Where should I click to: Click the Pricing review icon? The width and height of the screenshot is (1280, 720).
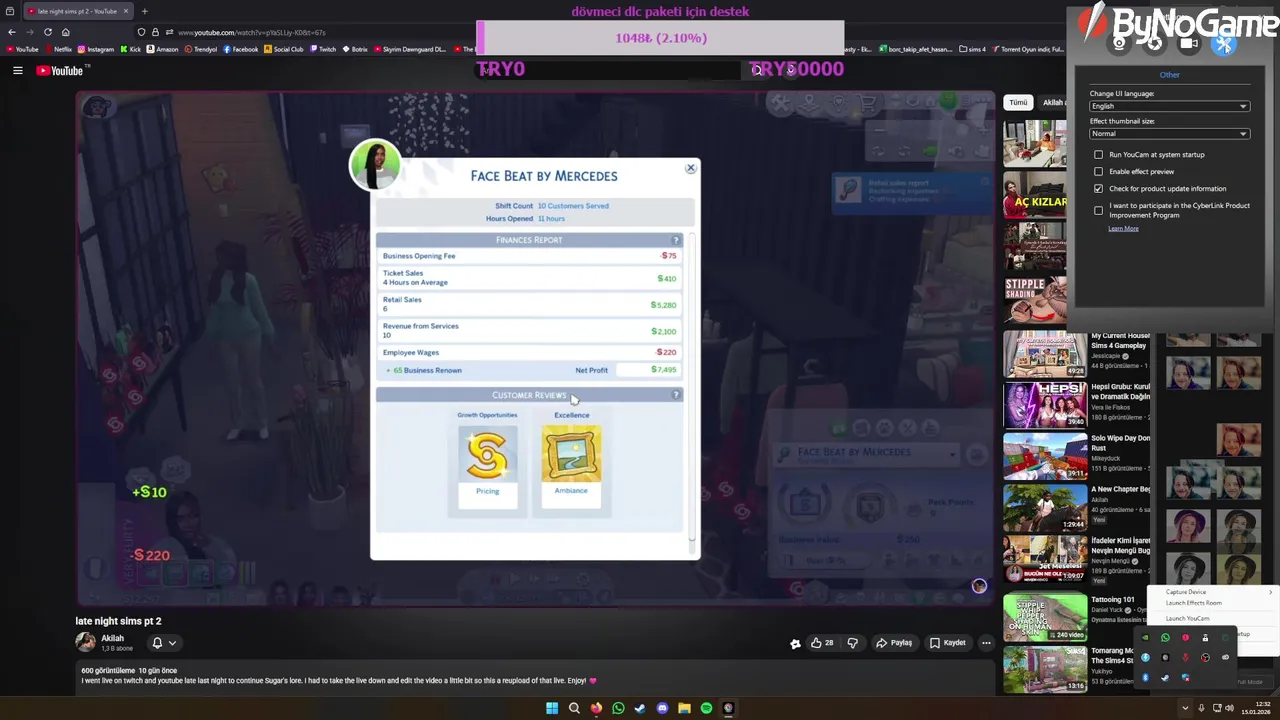[487, 455]
